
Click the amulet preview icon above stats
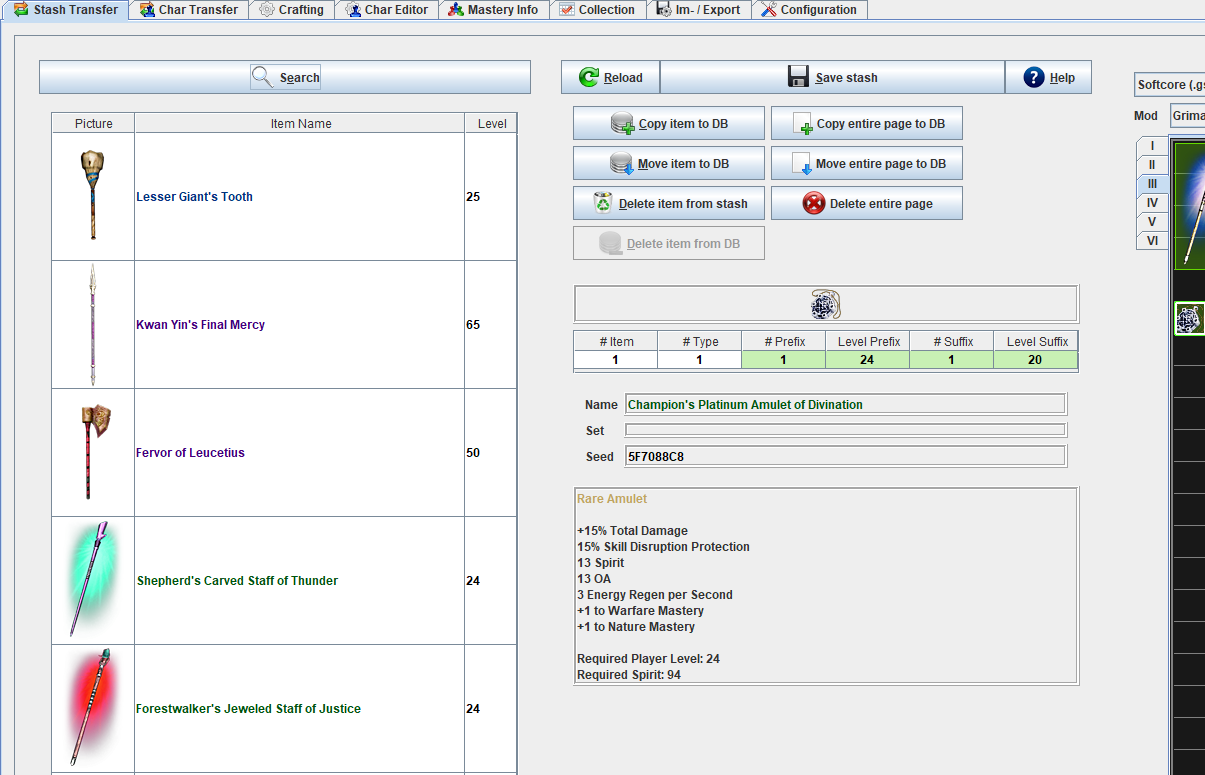825,304
